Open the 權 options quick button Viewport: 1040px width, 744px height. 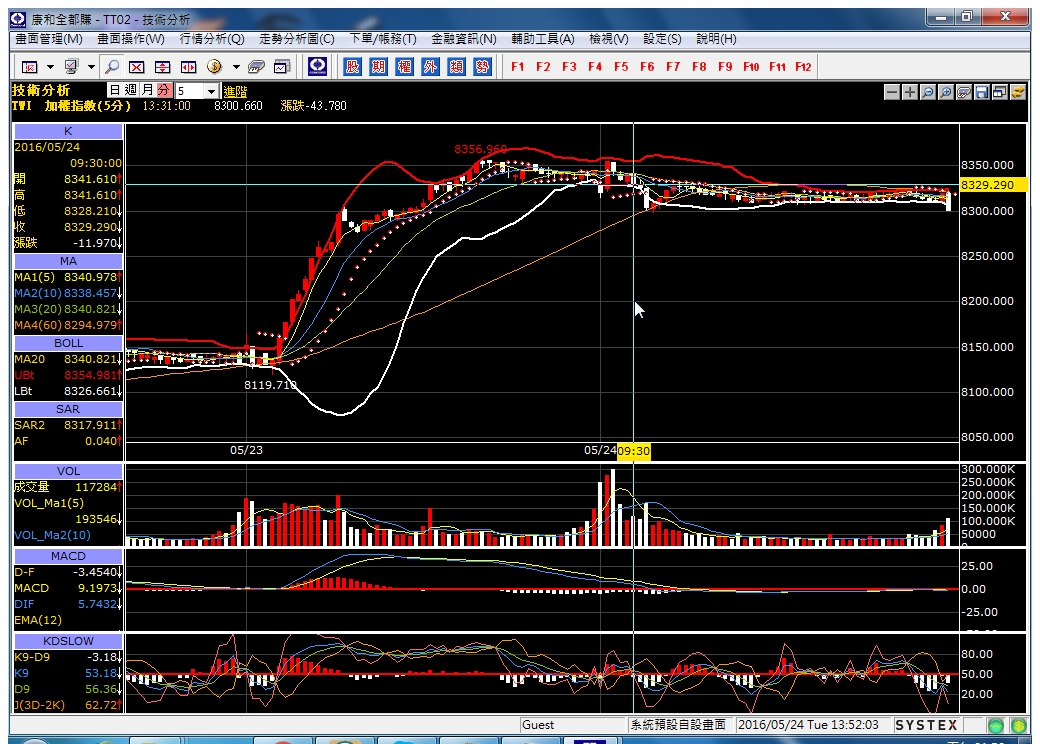tap(404, 66)
